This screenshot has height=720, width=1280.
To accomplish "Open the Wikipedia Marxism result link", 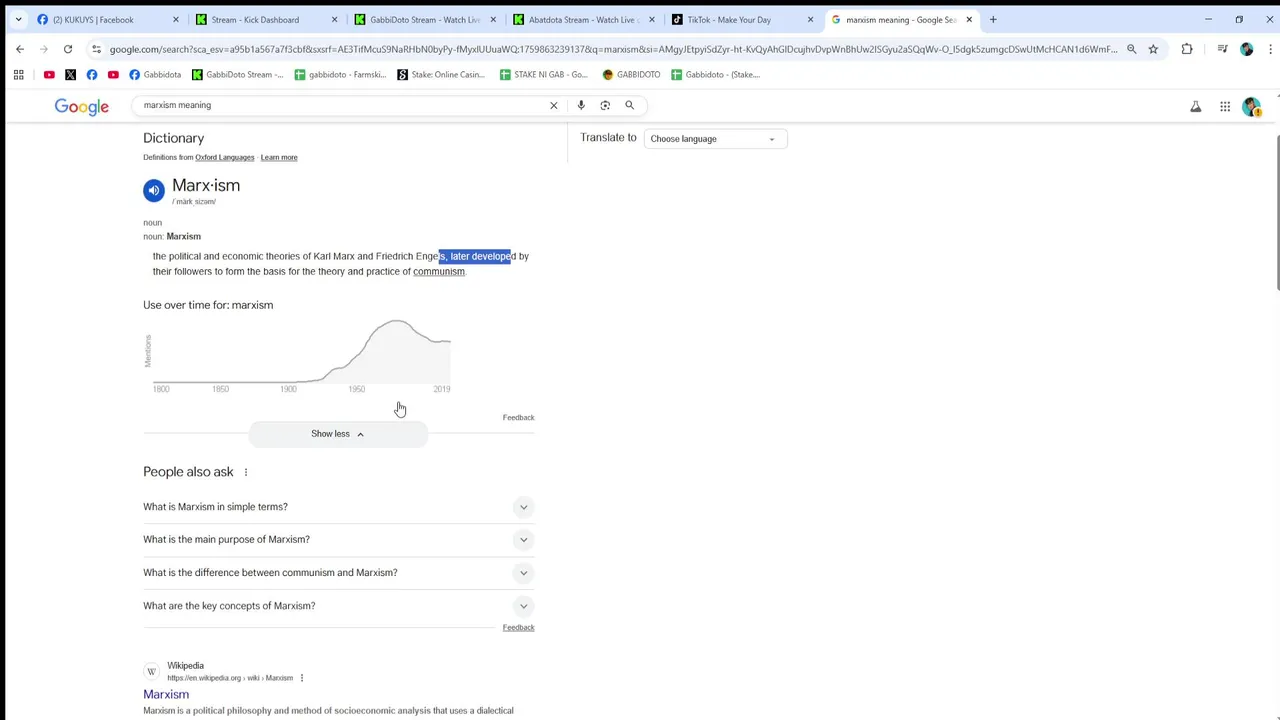I will pos(166,694).
